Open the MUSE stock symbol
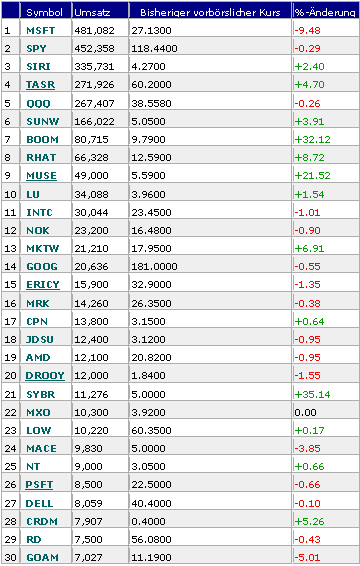360x566 pixels. pyautogui.click(x=42, y=176)
